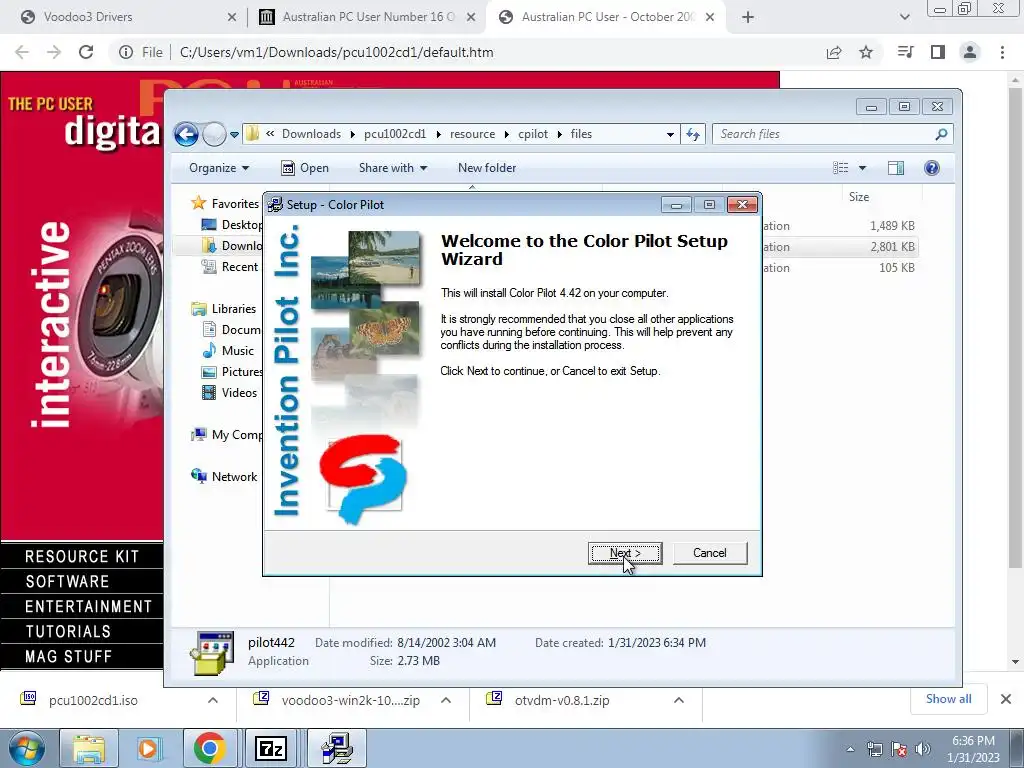
Task: Switch to Voodoo3 Drivers tab
Action: coord(128,17)
